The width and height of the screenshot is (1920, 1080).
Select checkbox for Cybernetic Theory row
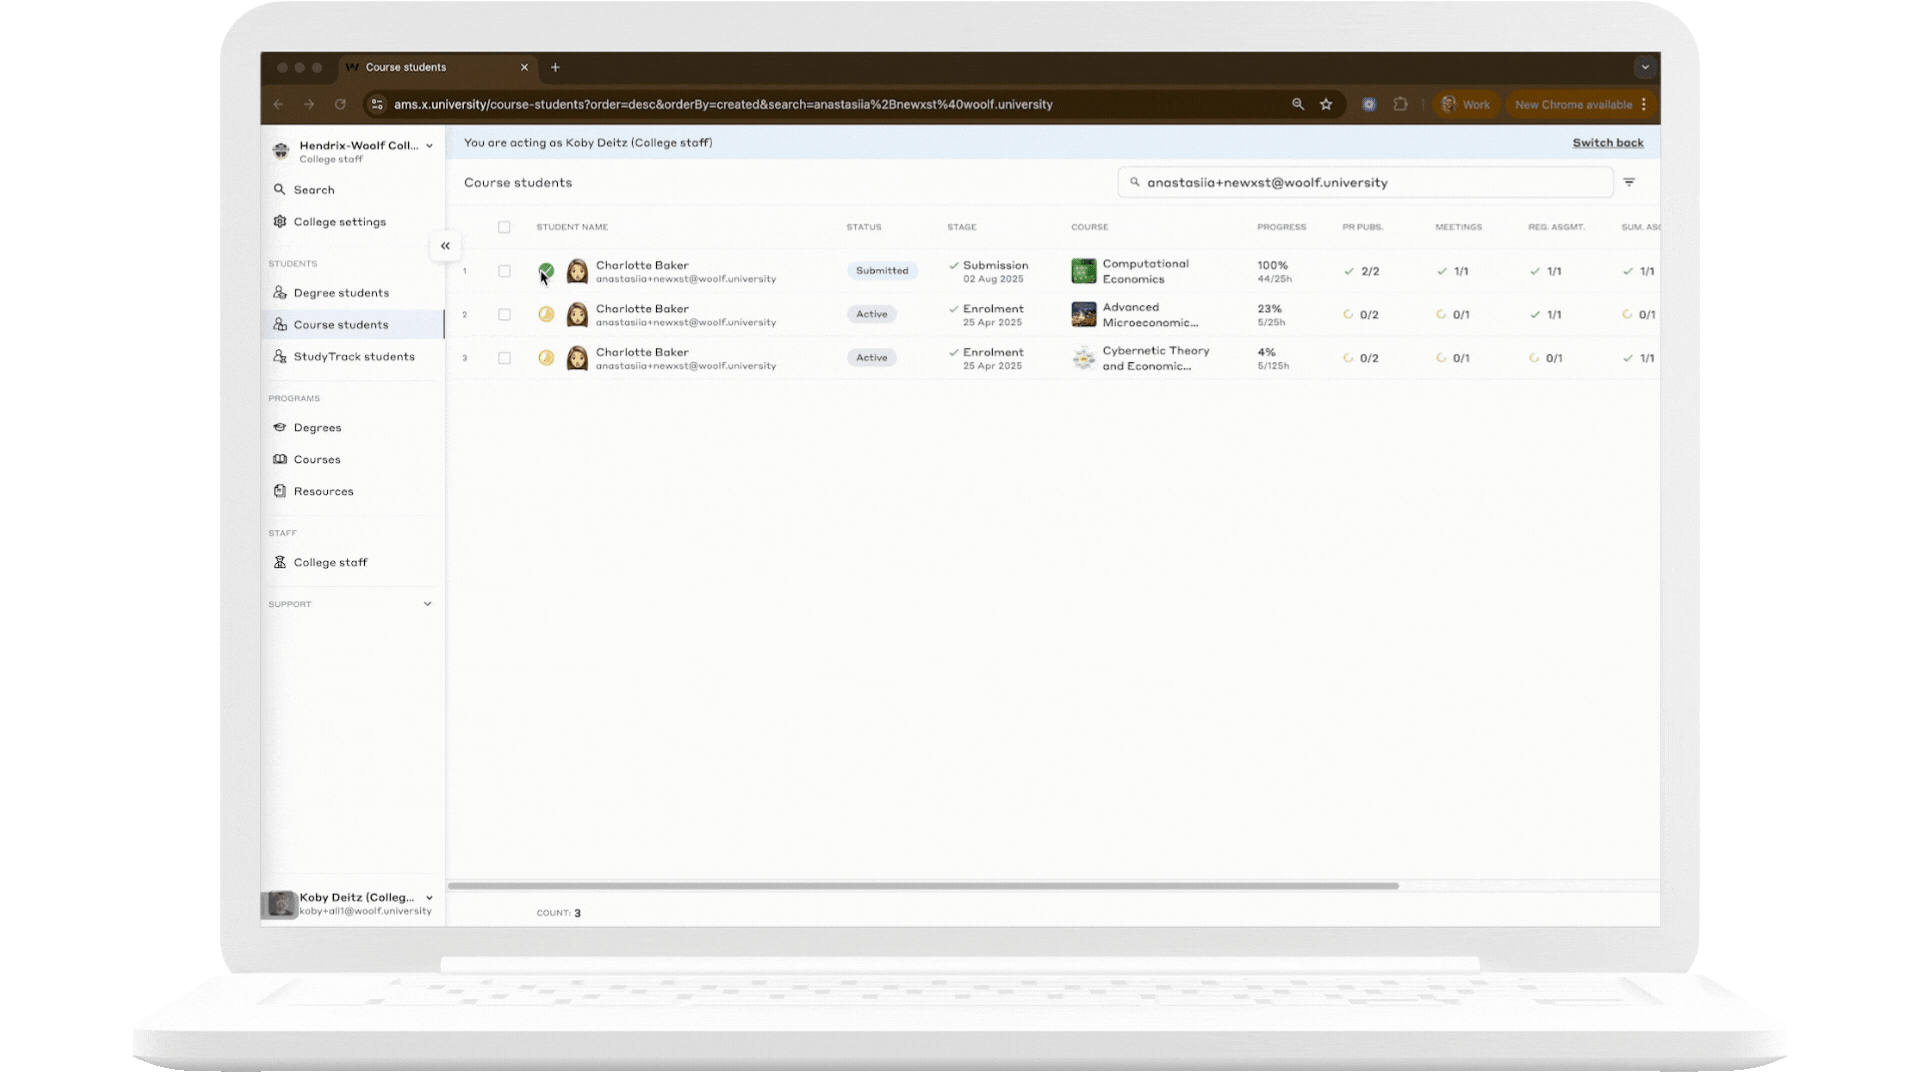pyautogui.click(x=504, y=358)
